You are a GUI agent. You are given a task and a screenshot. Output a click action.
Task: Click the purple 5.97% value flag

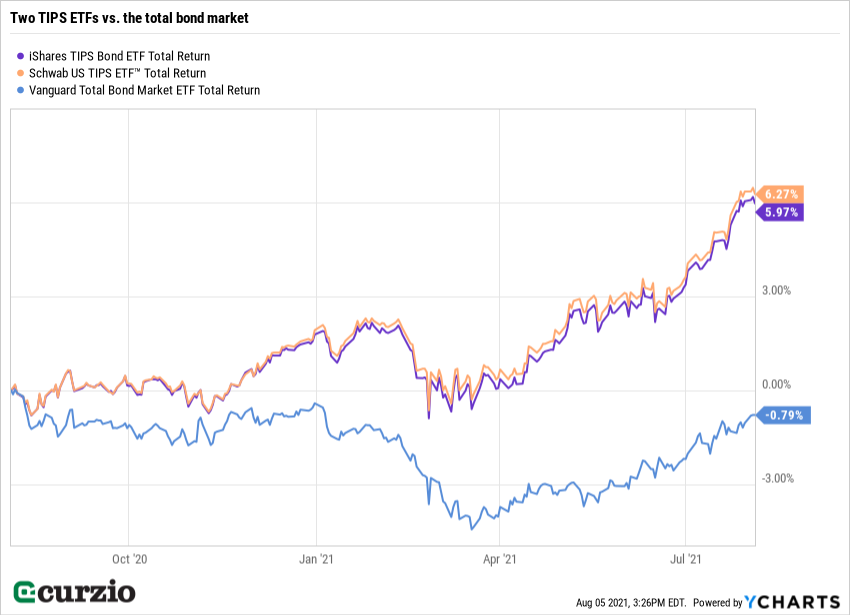click(x=780, y=212)
